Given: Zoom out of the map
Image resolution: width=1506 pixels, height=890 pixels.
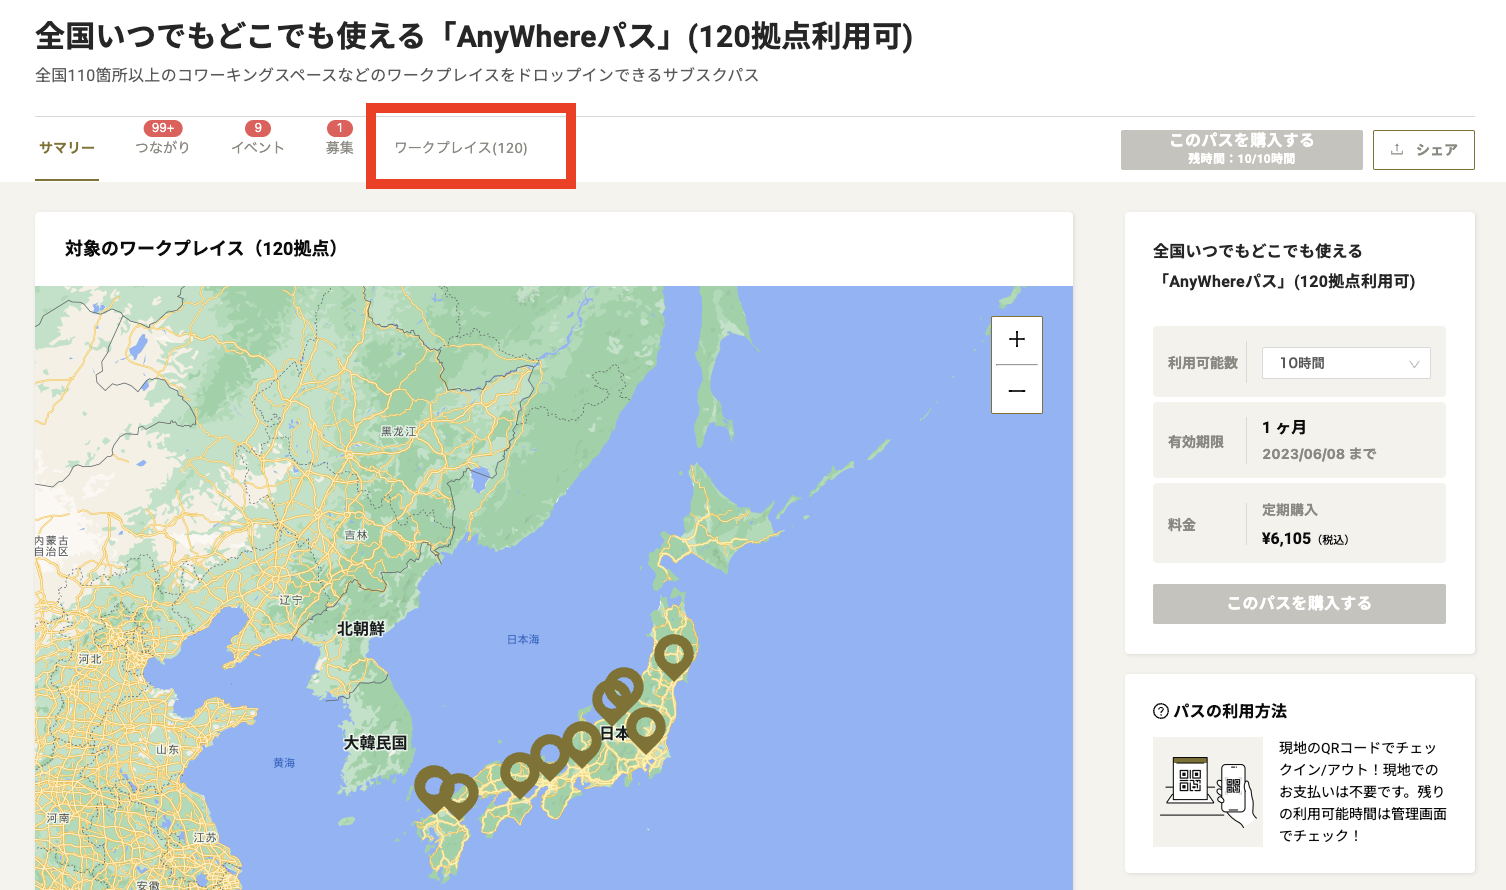Looking at the screenshot, I should (x=1017, y=390).
